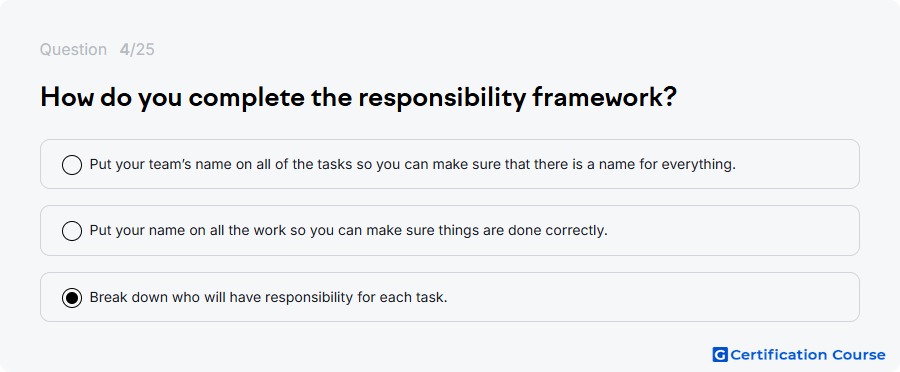Click the word 'framework?' in the heading
900x372 pixels.
(604, 98)
